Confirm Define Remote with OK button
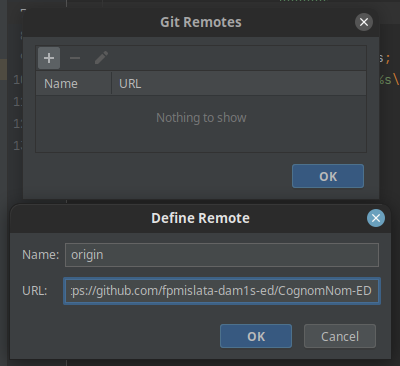 click(256, 336)
